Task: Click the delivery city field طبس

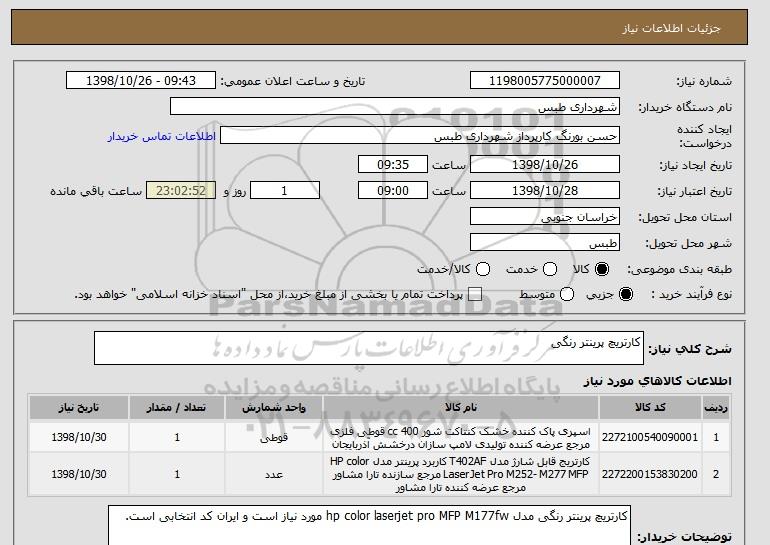Action: click(545, 243)
